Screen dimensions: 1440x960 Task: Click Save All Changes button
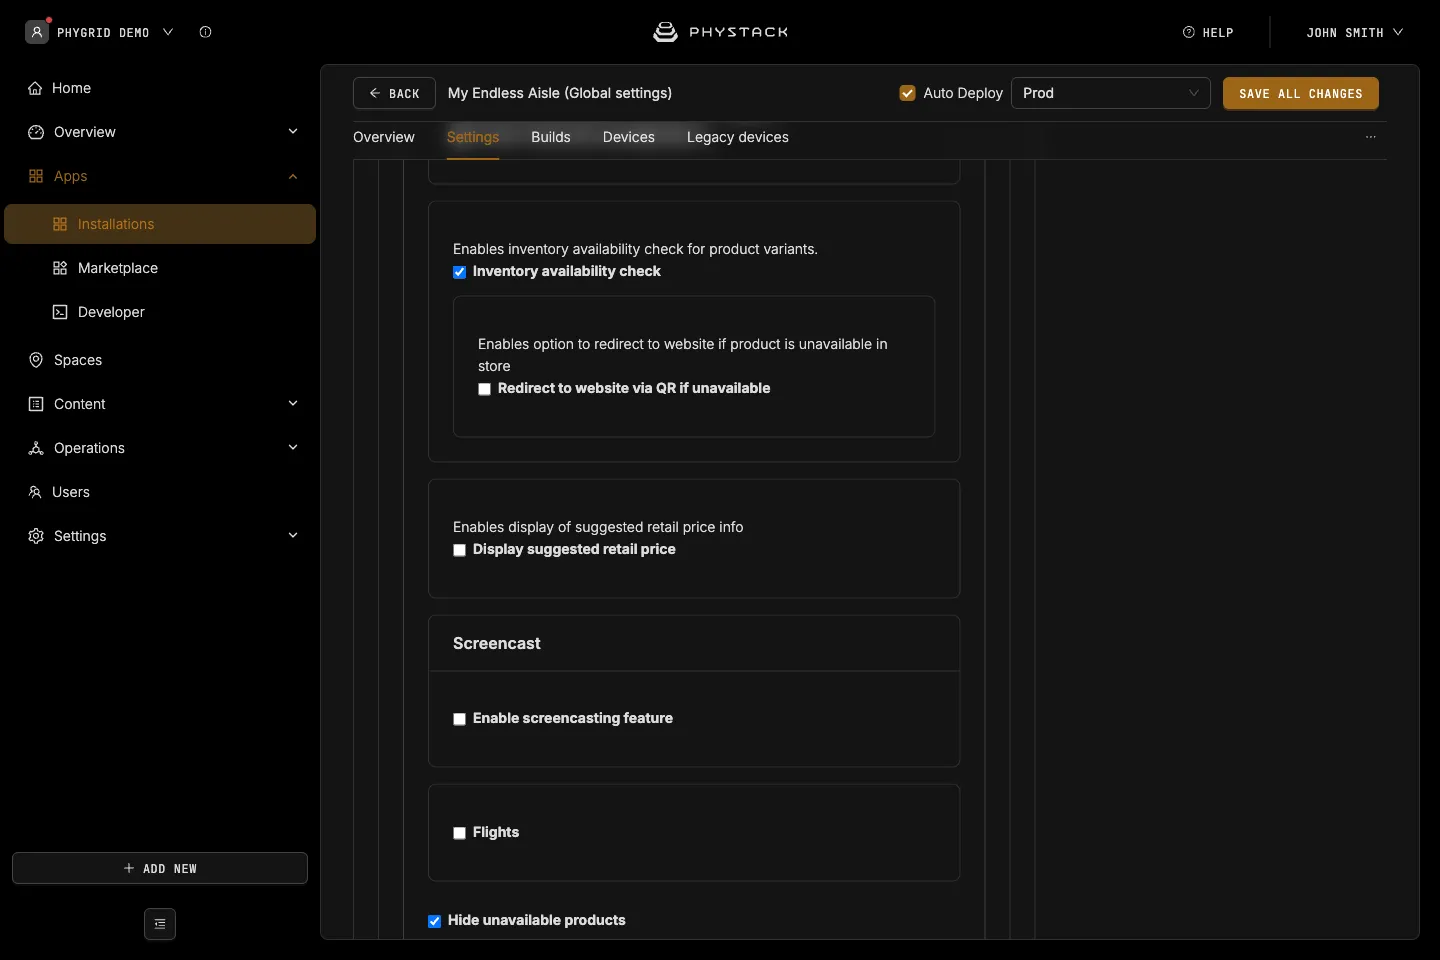1301,93
